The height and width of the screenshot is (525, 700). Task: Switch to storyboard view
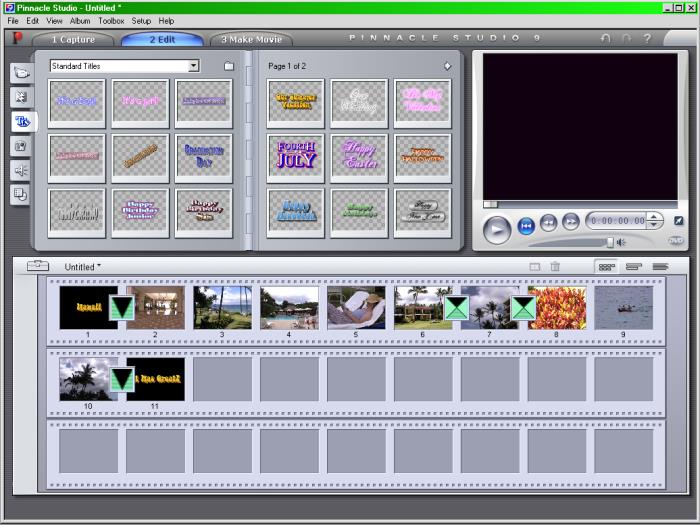606,267
